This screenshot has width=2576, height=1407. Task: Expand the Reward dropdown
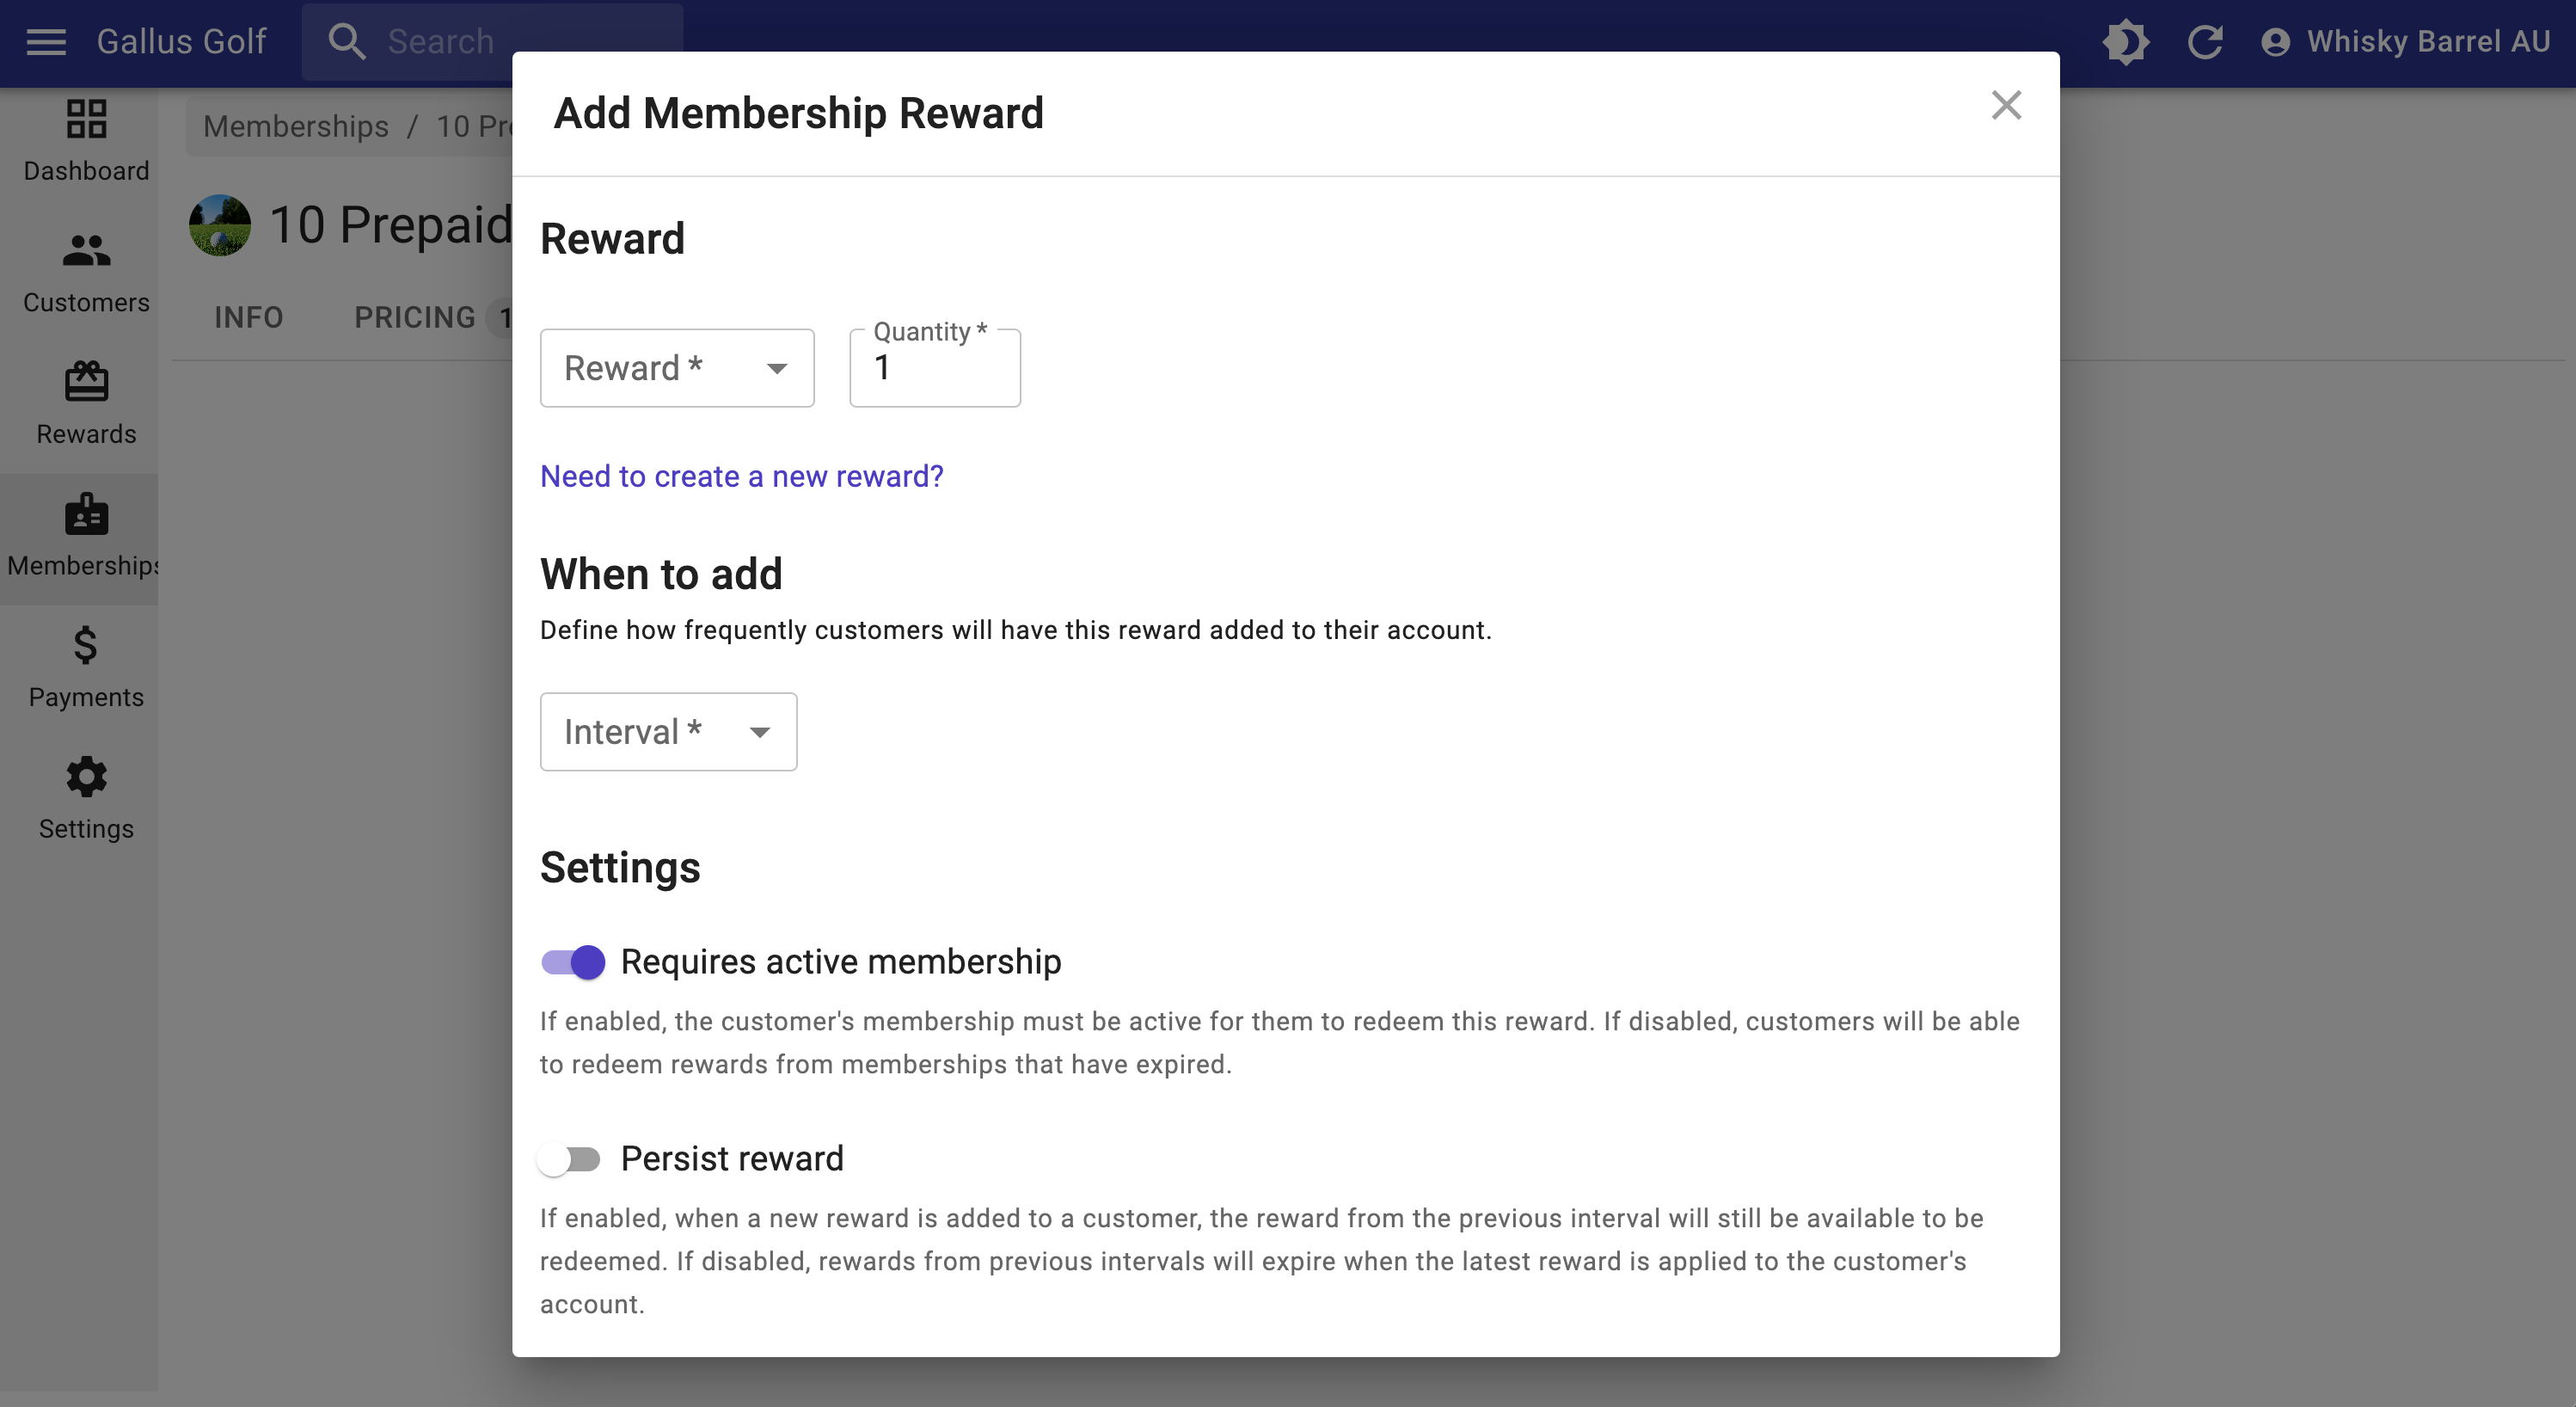[x=677, y=368]
